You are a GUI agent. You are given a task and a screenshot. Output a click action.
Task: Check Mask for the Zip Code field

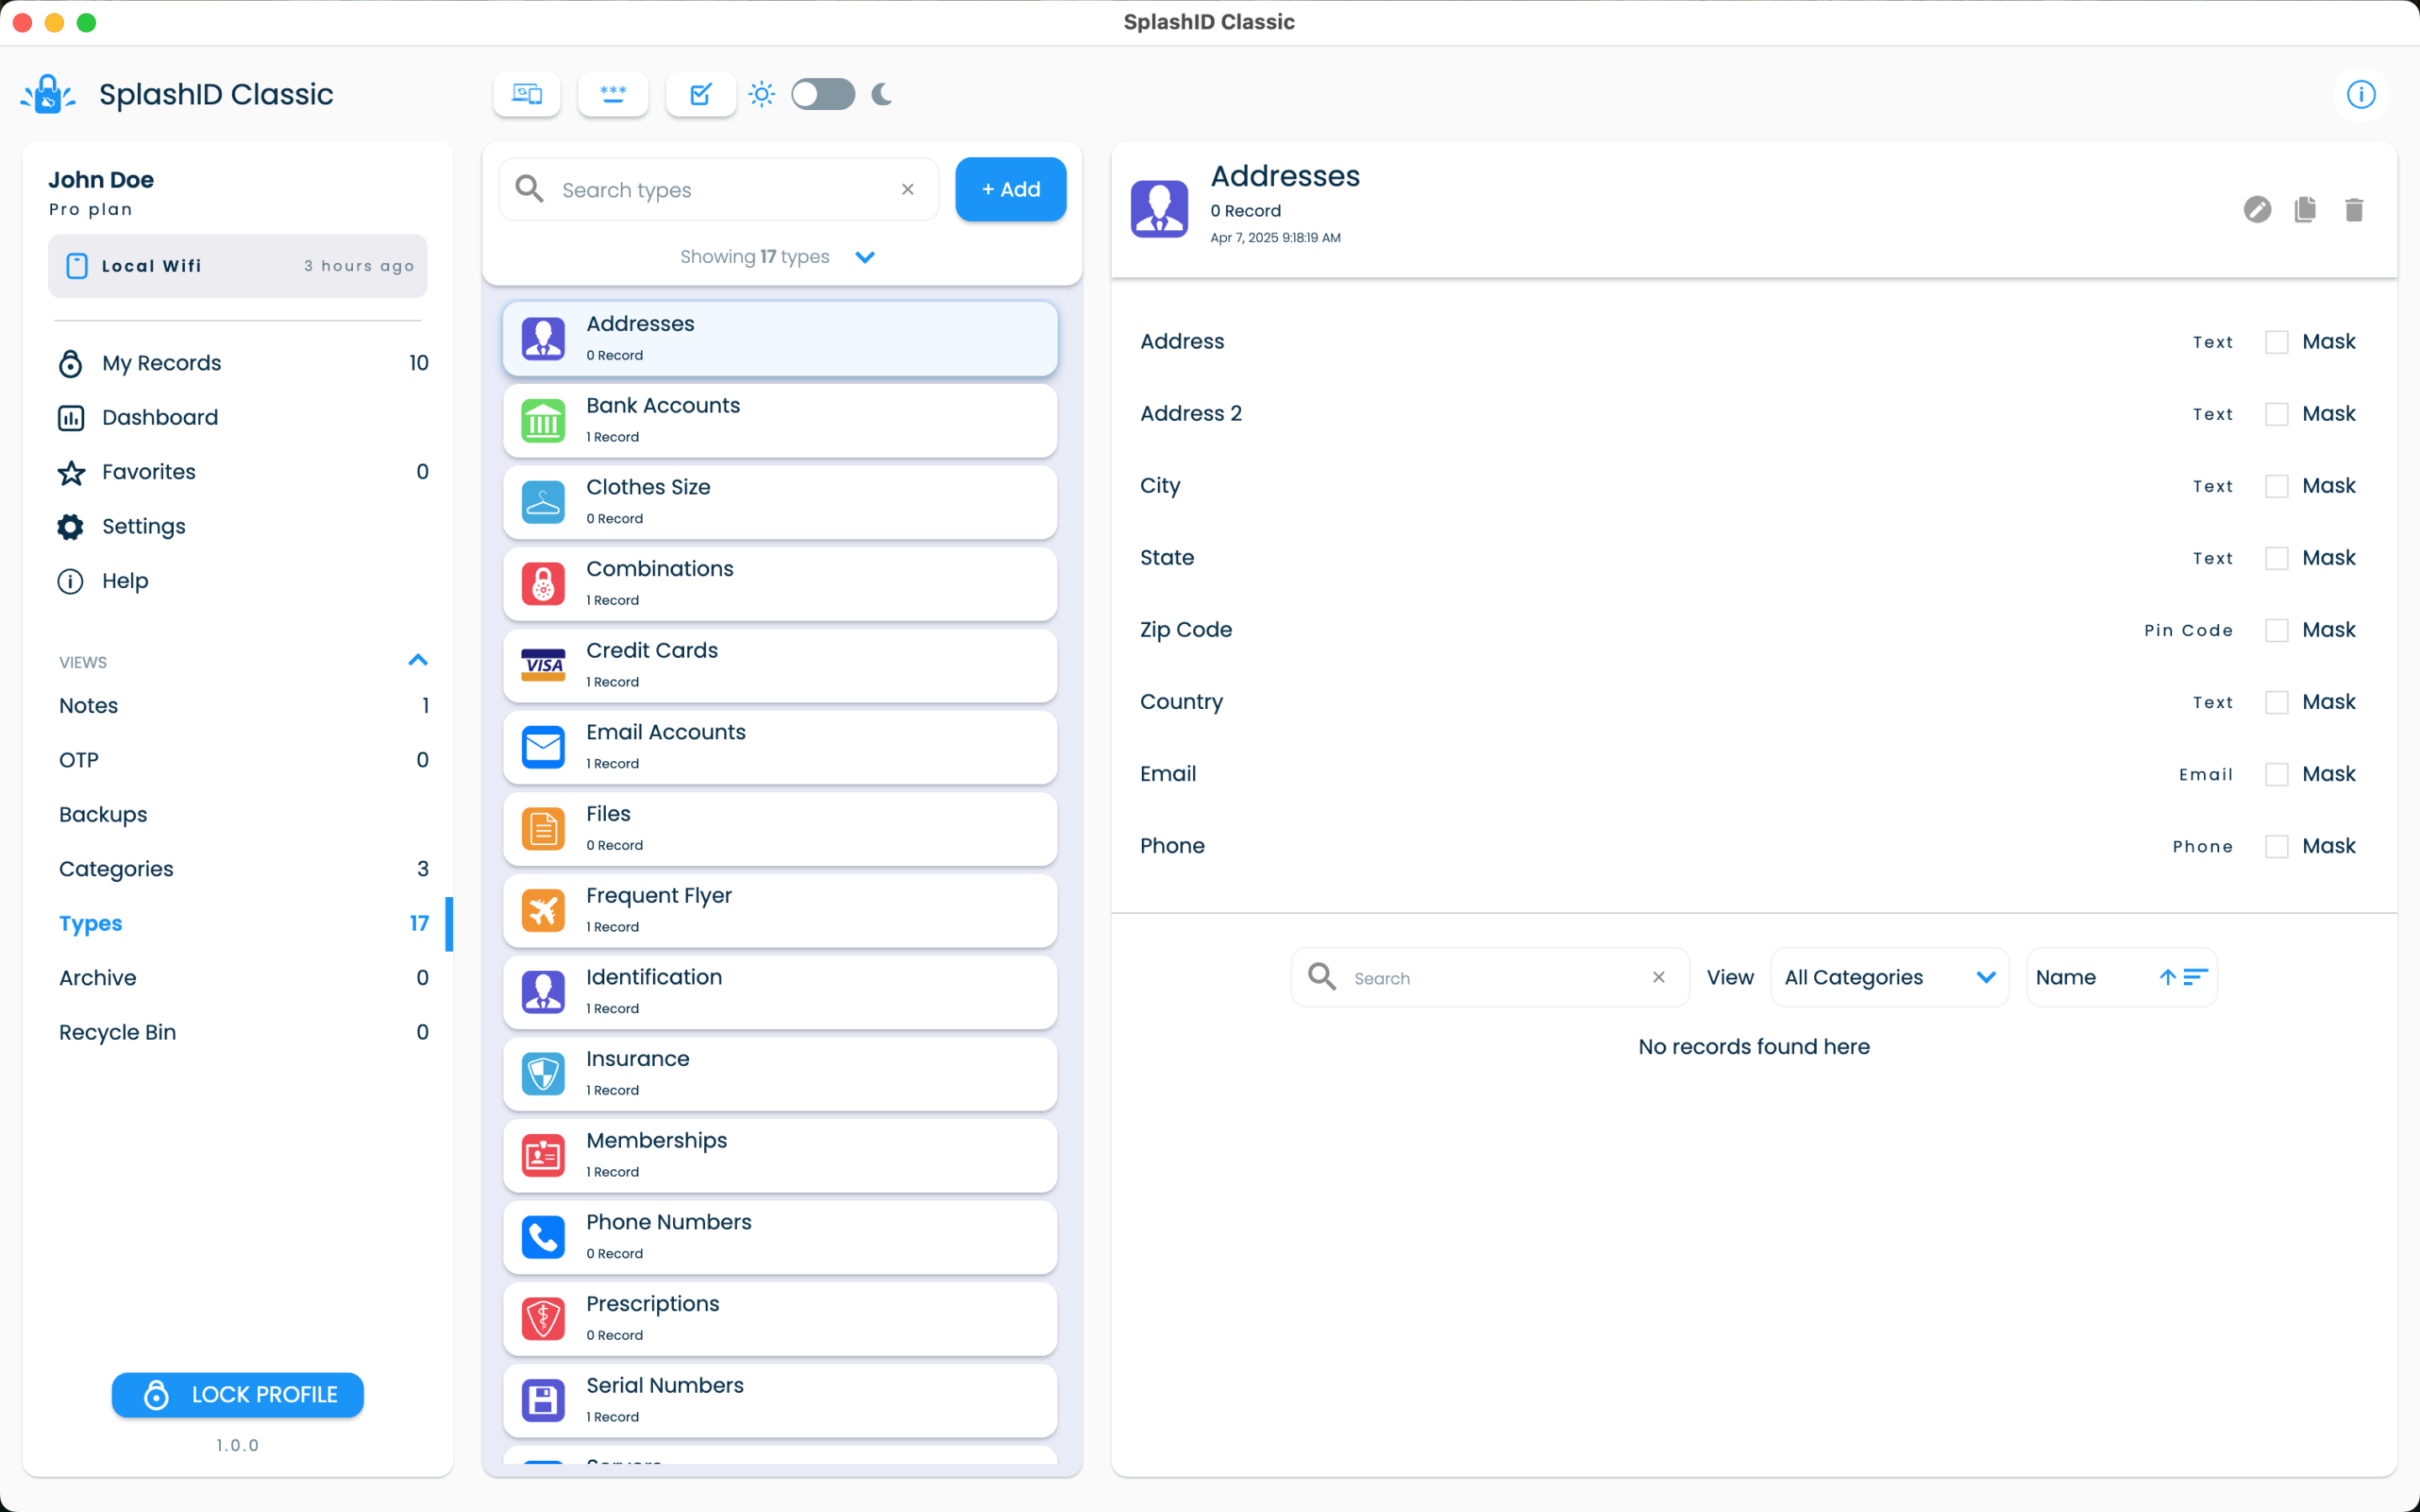2276,630
